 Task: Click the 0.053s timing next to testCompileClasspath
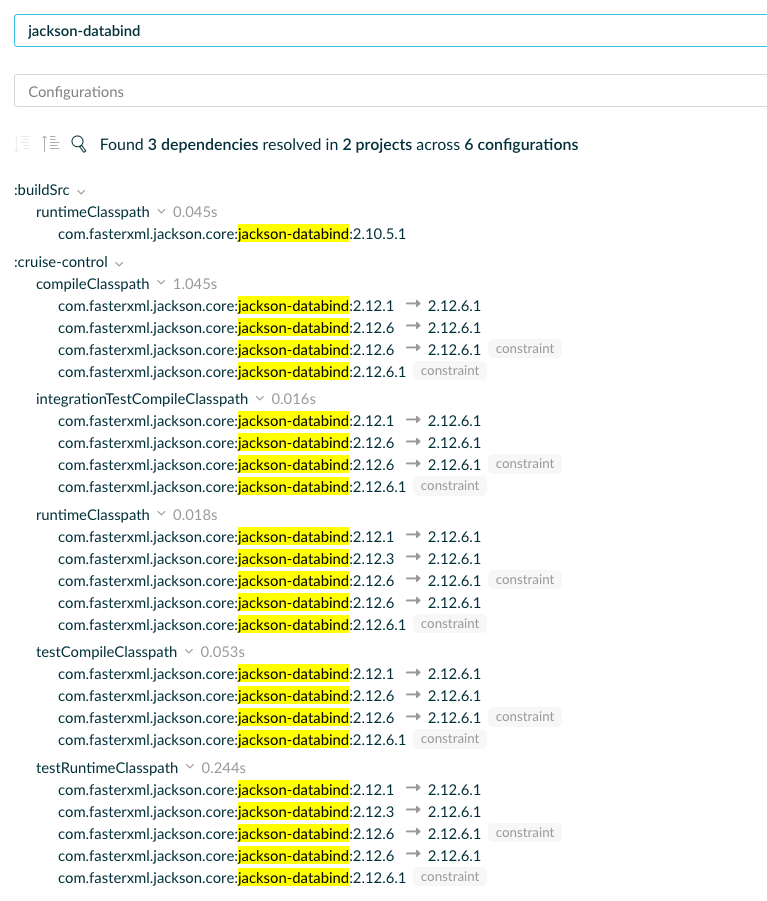point(222,652)
